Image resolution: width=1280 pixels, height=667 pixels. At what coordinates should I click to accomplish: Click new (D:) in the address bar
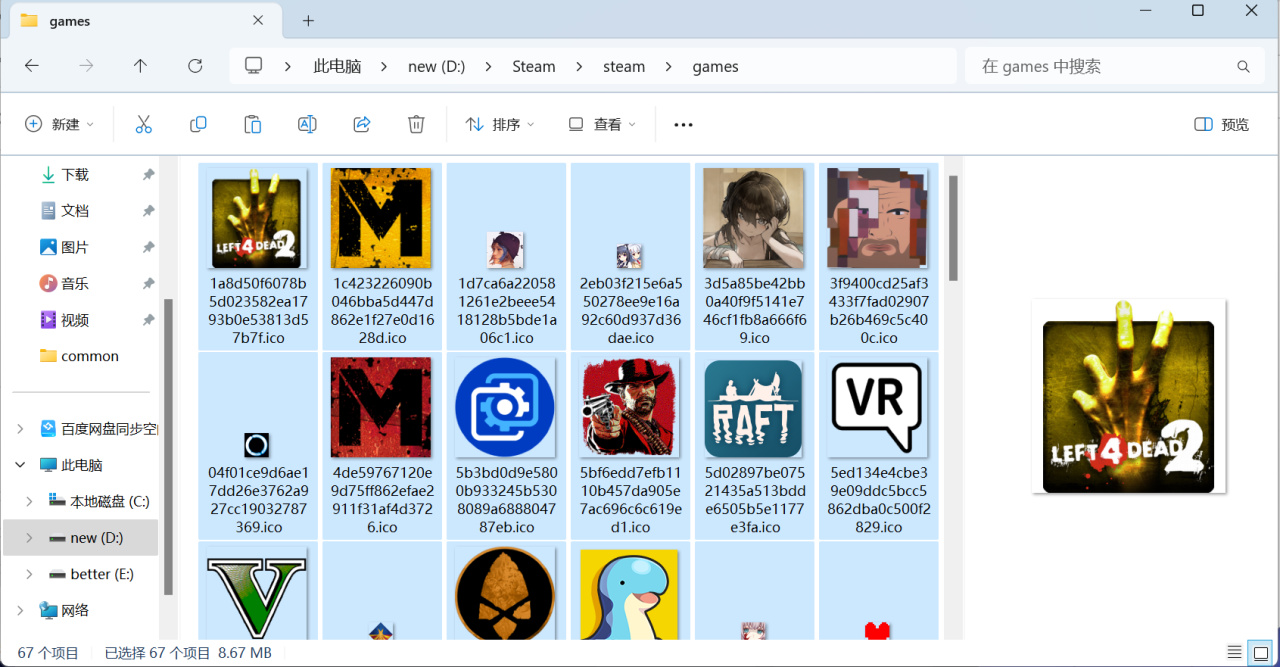(x=437, y=66)
